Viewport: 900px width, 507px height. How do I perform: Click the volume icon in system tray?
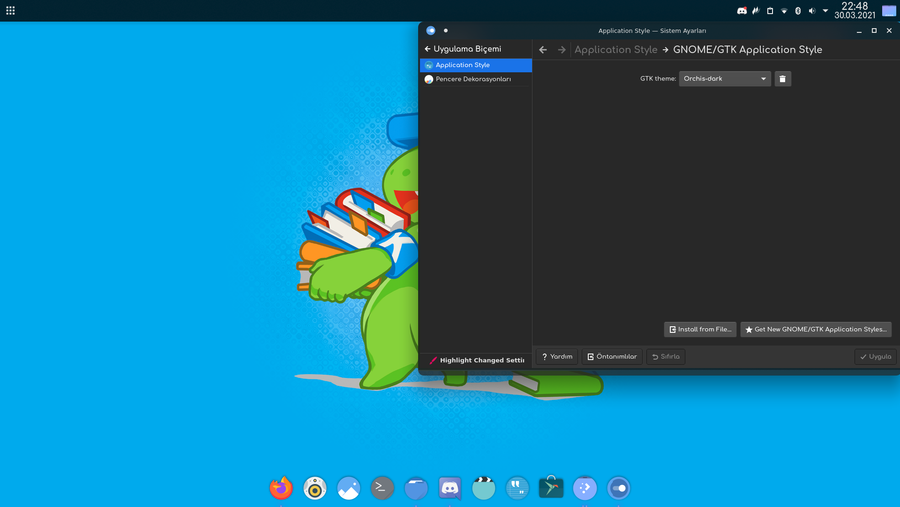[812, 11]
